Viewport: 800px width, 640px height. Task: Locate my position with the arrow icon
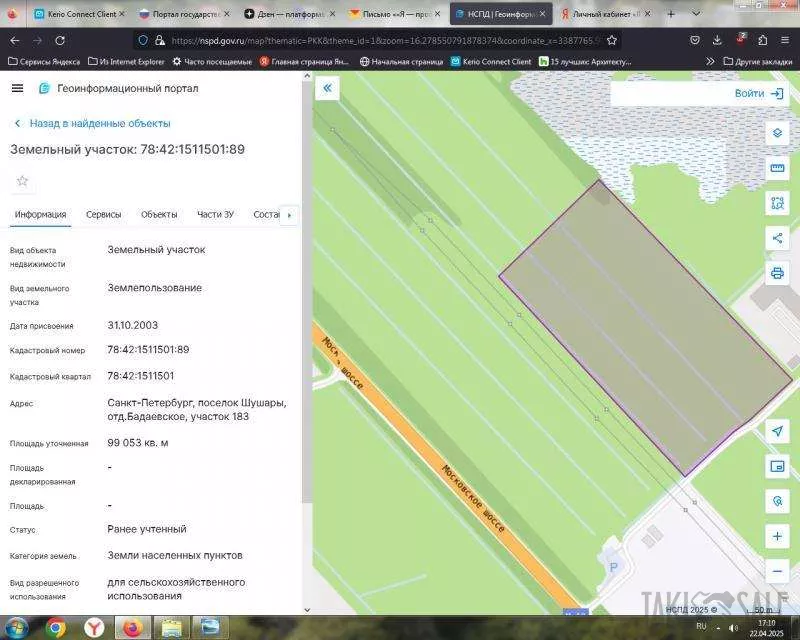(x=777, y=430)
